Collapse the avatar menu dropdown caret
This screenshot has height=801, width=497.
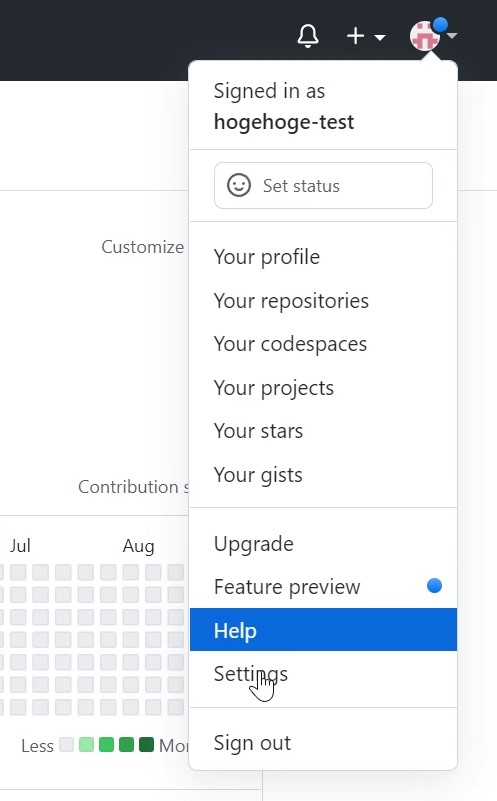[x=452, y=36]
